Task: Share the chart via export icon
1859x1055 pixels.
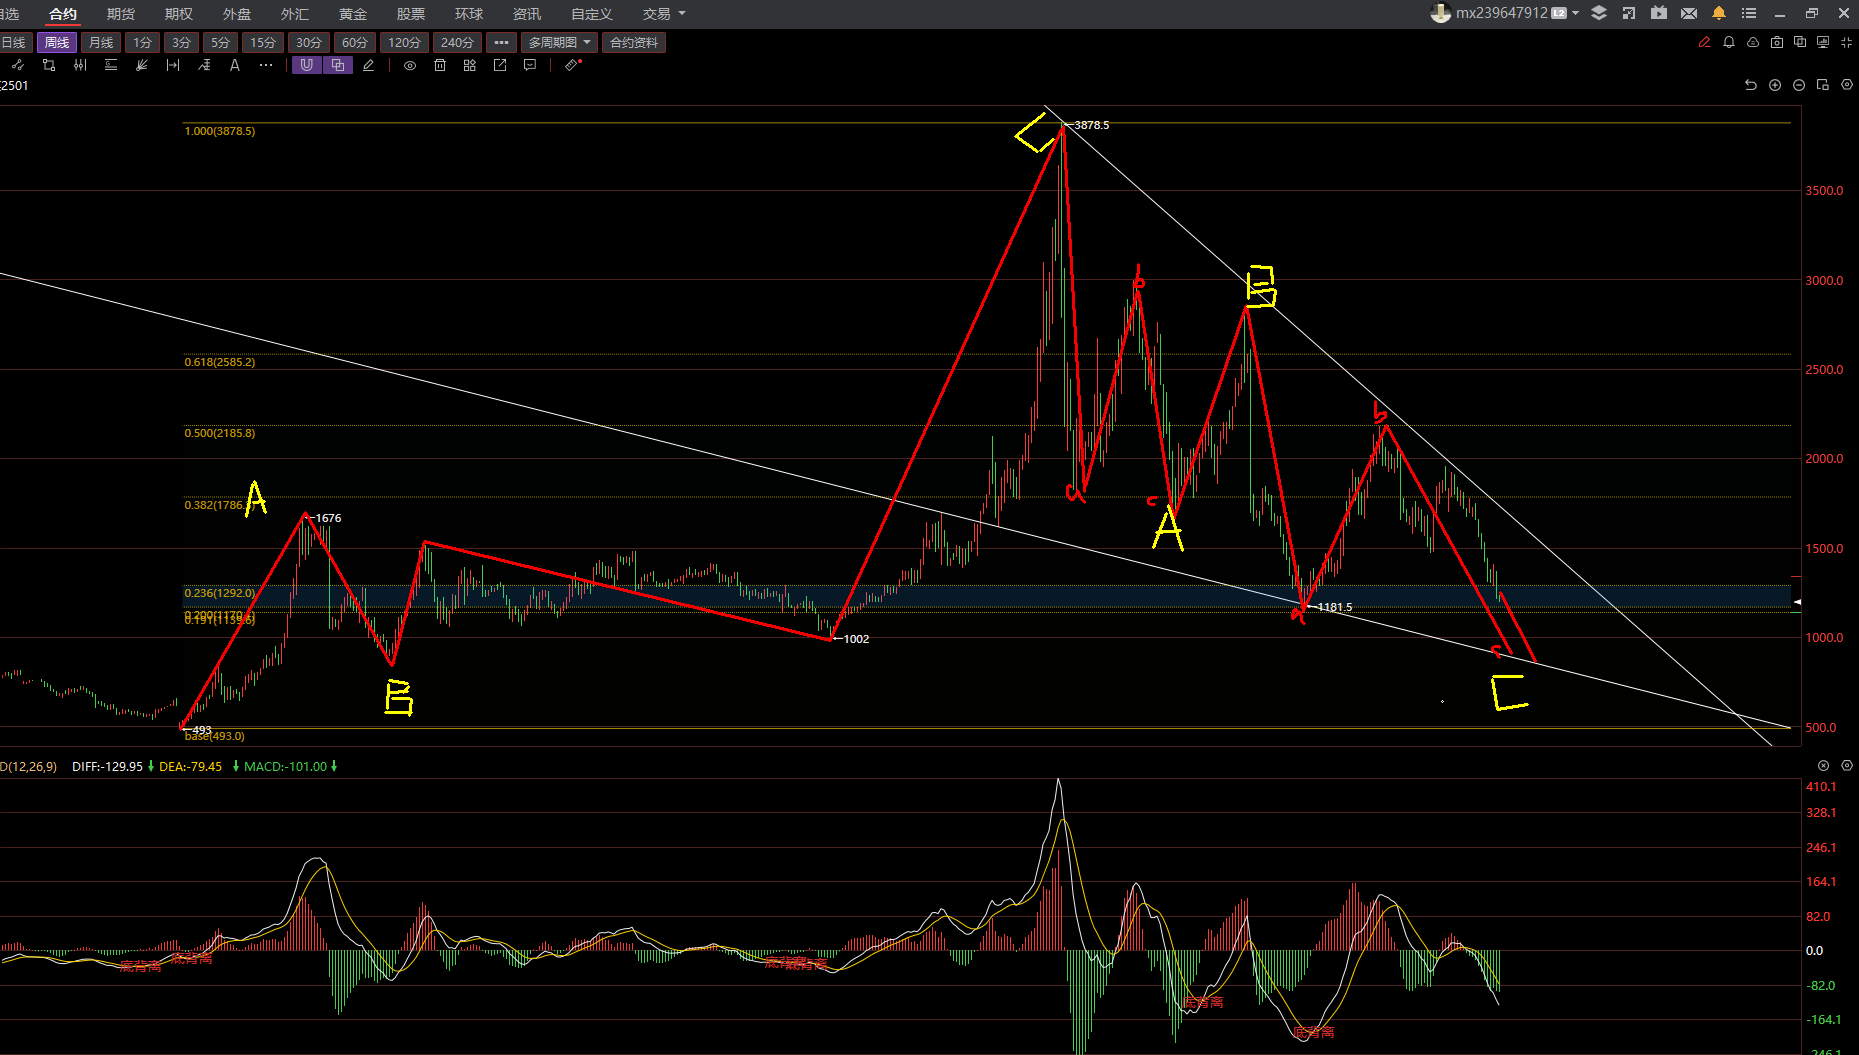Action: click(500, 65)
